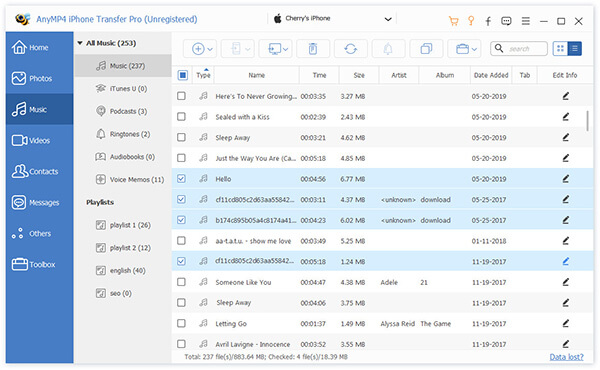Click the Data lost? link

(566, 357)
